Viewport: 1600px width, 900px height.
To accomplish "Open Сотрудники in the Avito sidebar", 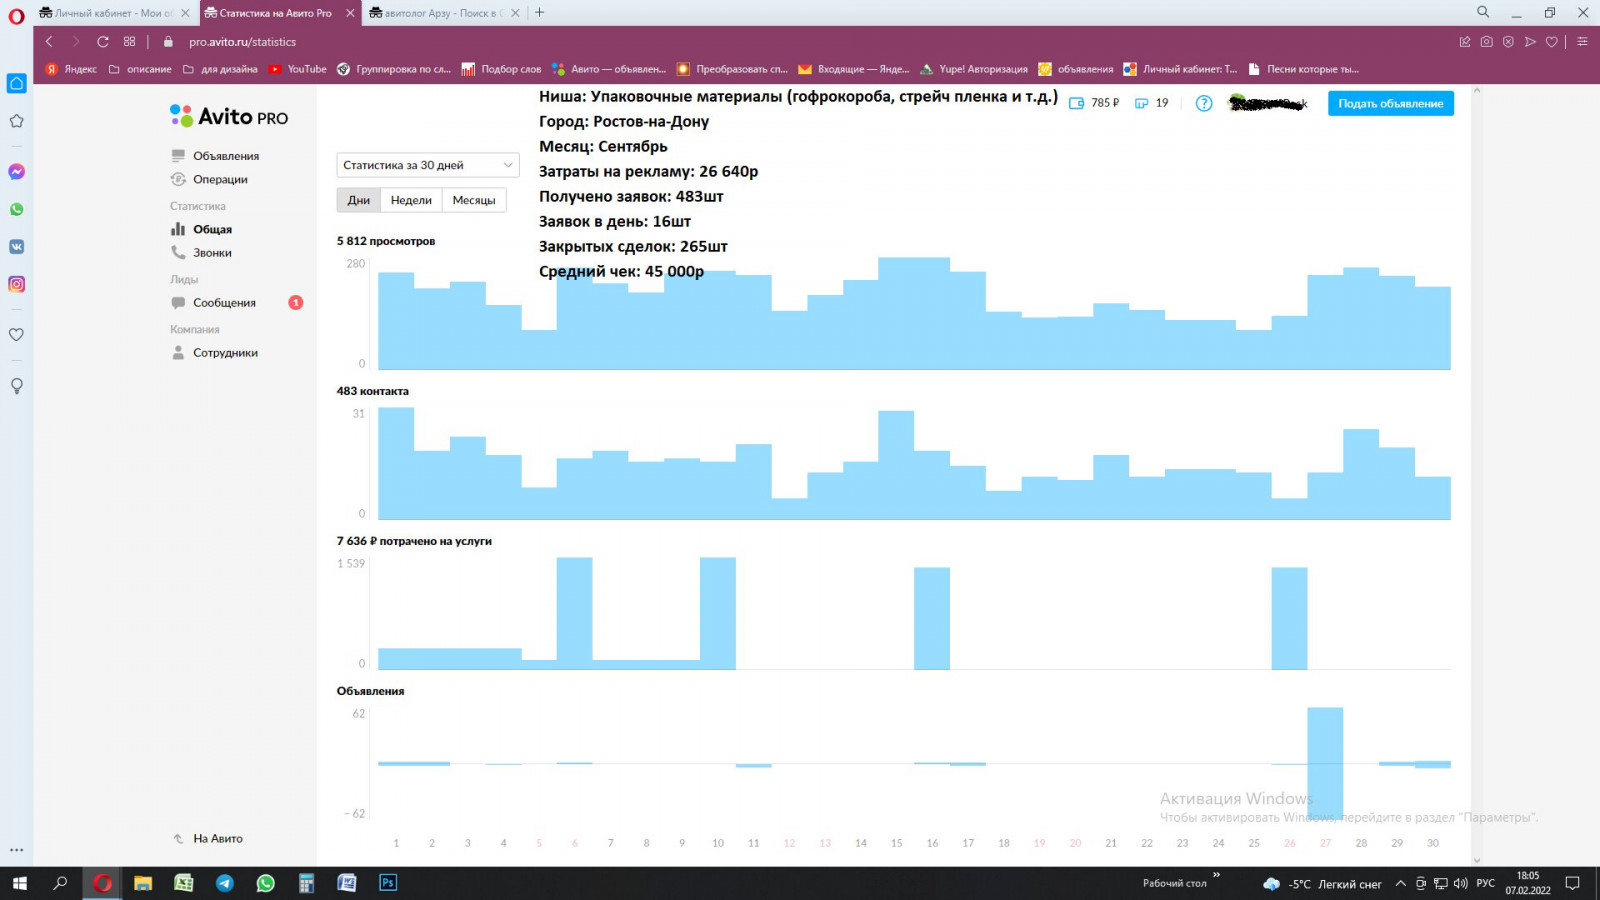I will click(225, 353).
